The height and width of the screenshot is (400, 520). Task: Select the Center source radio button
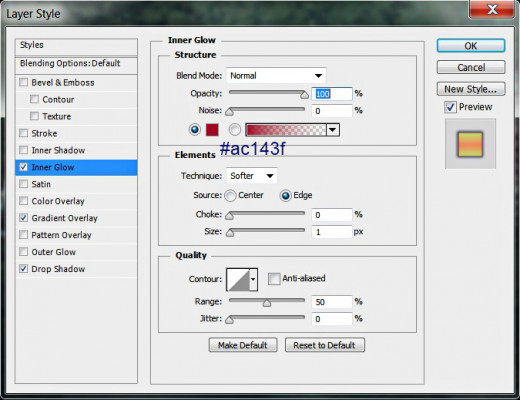pyautogui.click(x=230, y=196)
